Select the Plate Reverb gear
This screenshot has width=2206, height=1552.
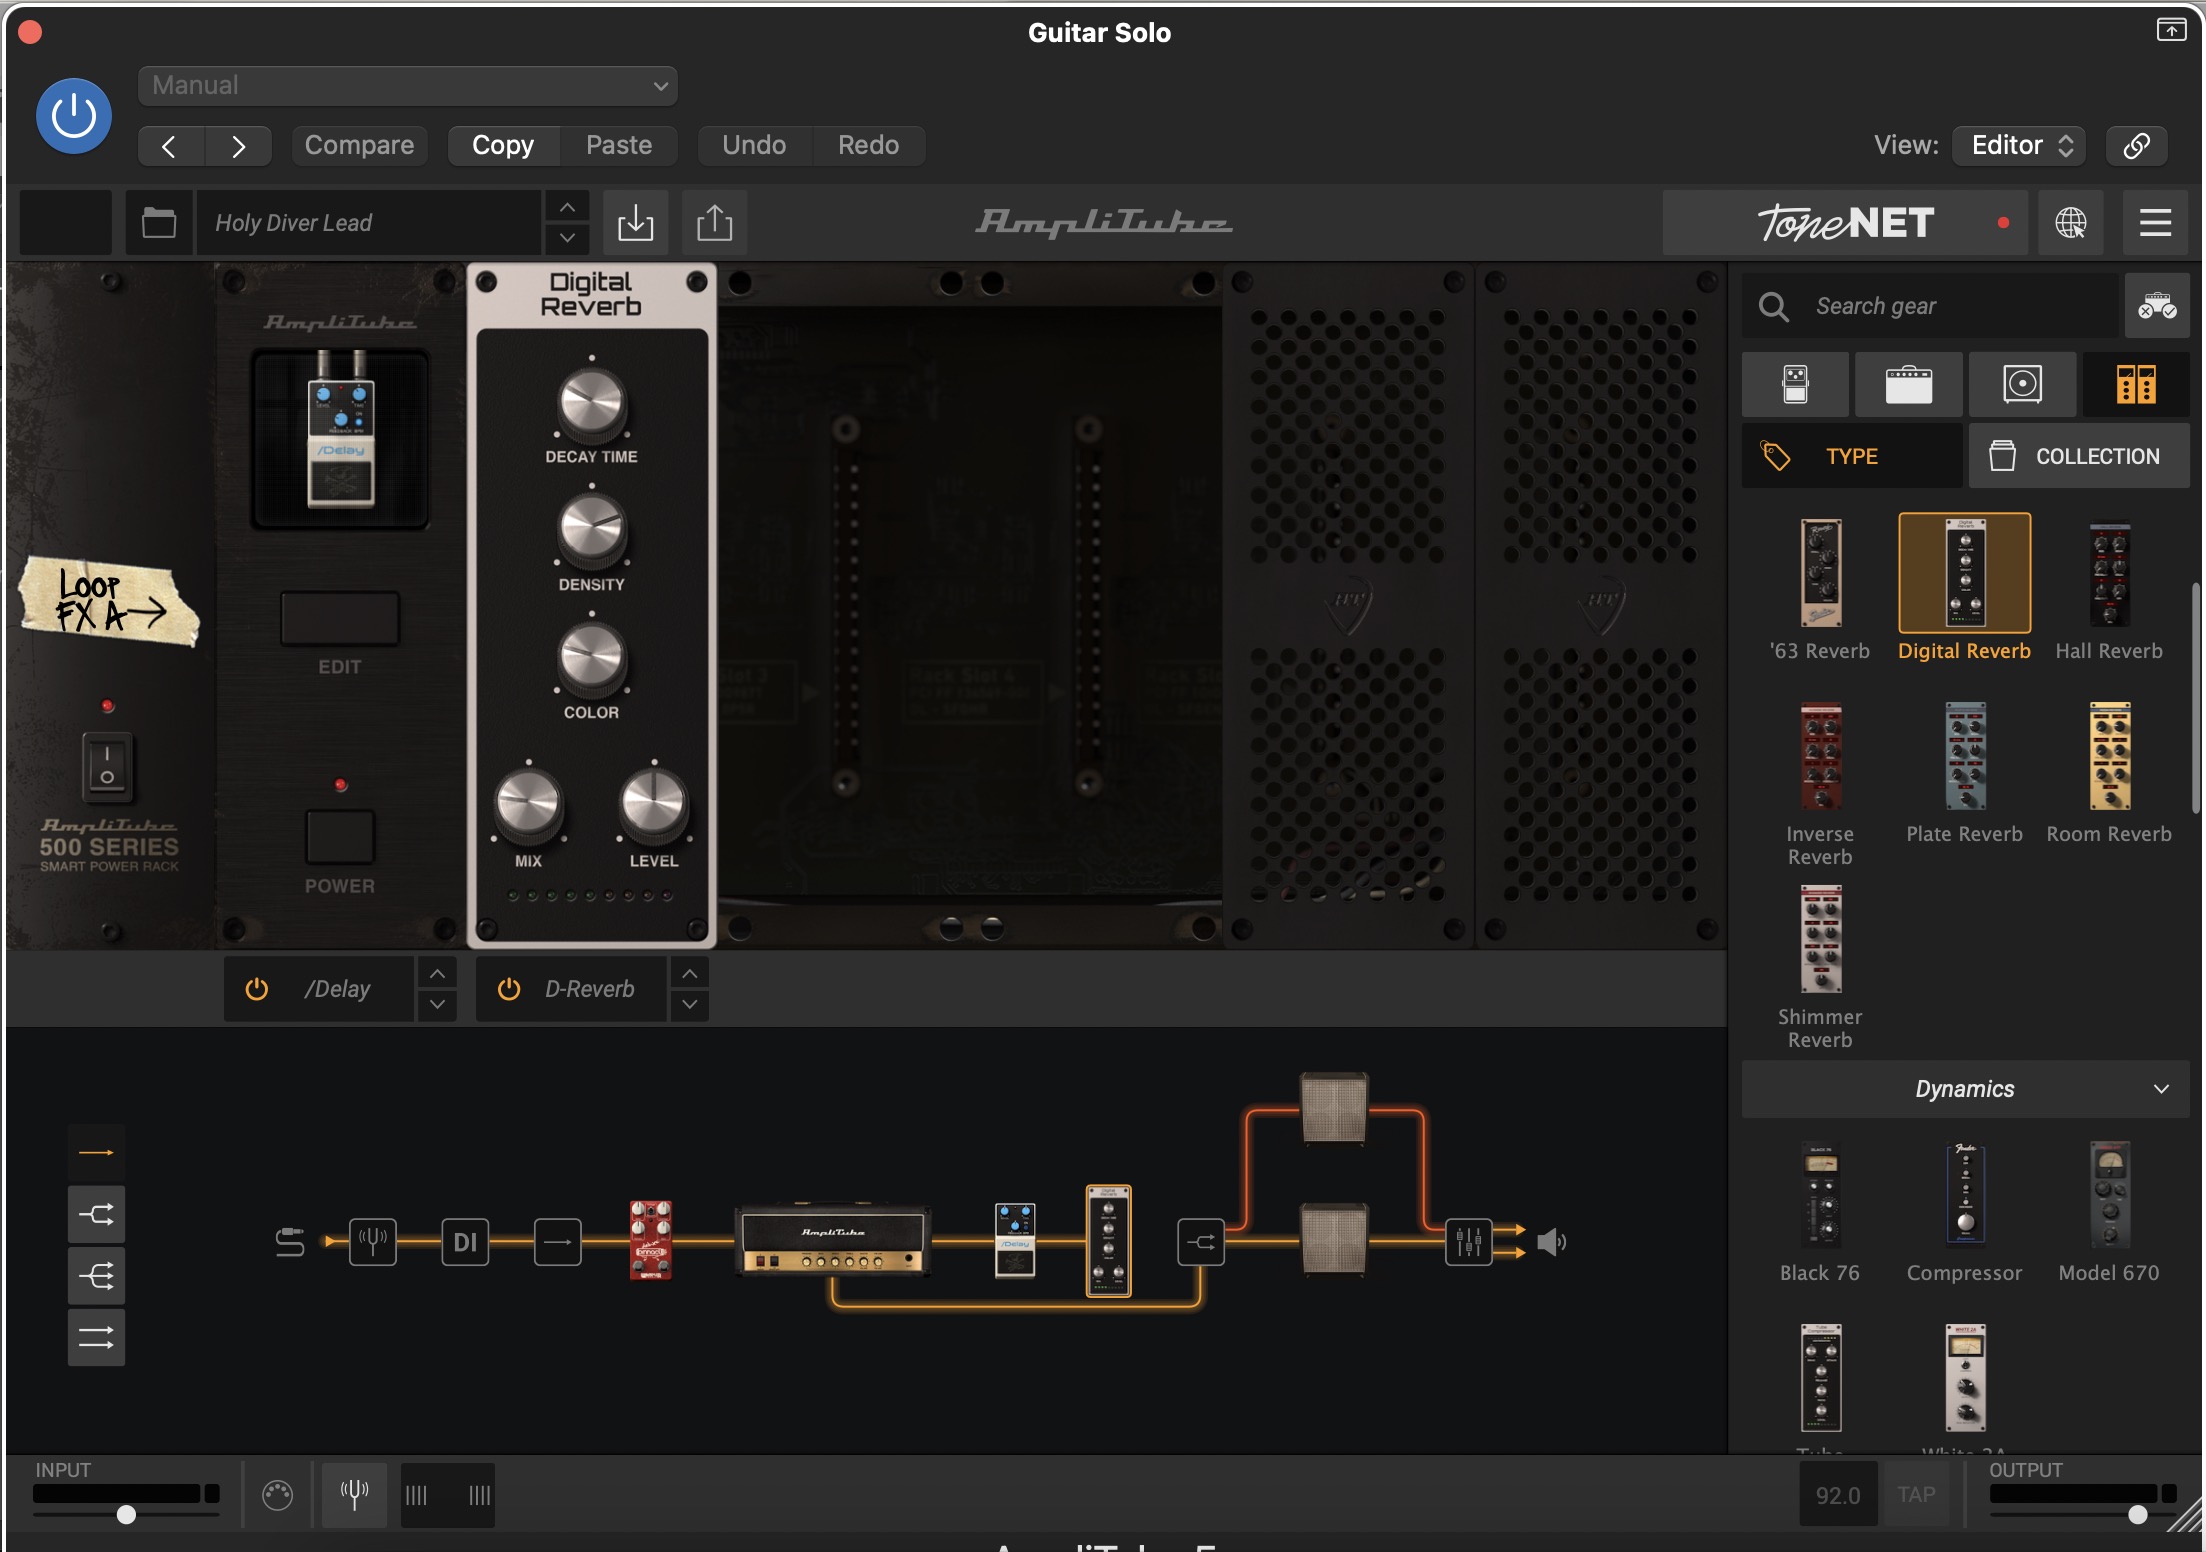pyautogui.click(x=1964, y=772)
